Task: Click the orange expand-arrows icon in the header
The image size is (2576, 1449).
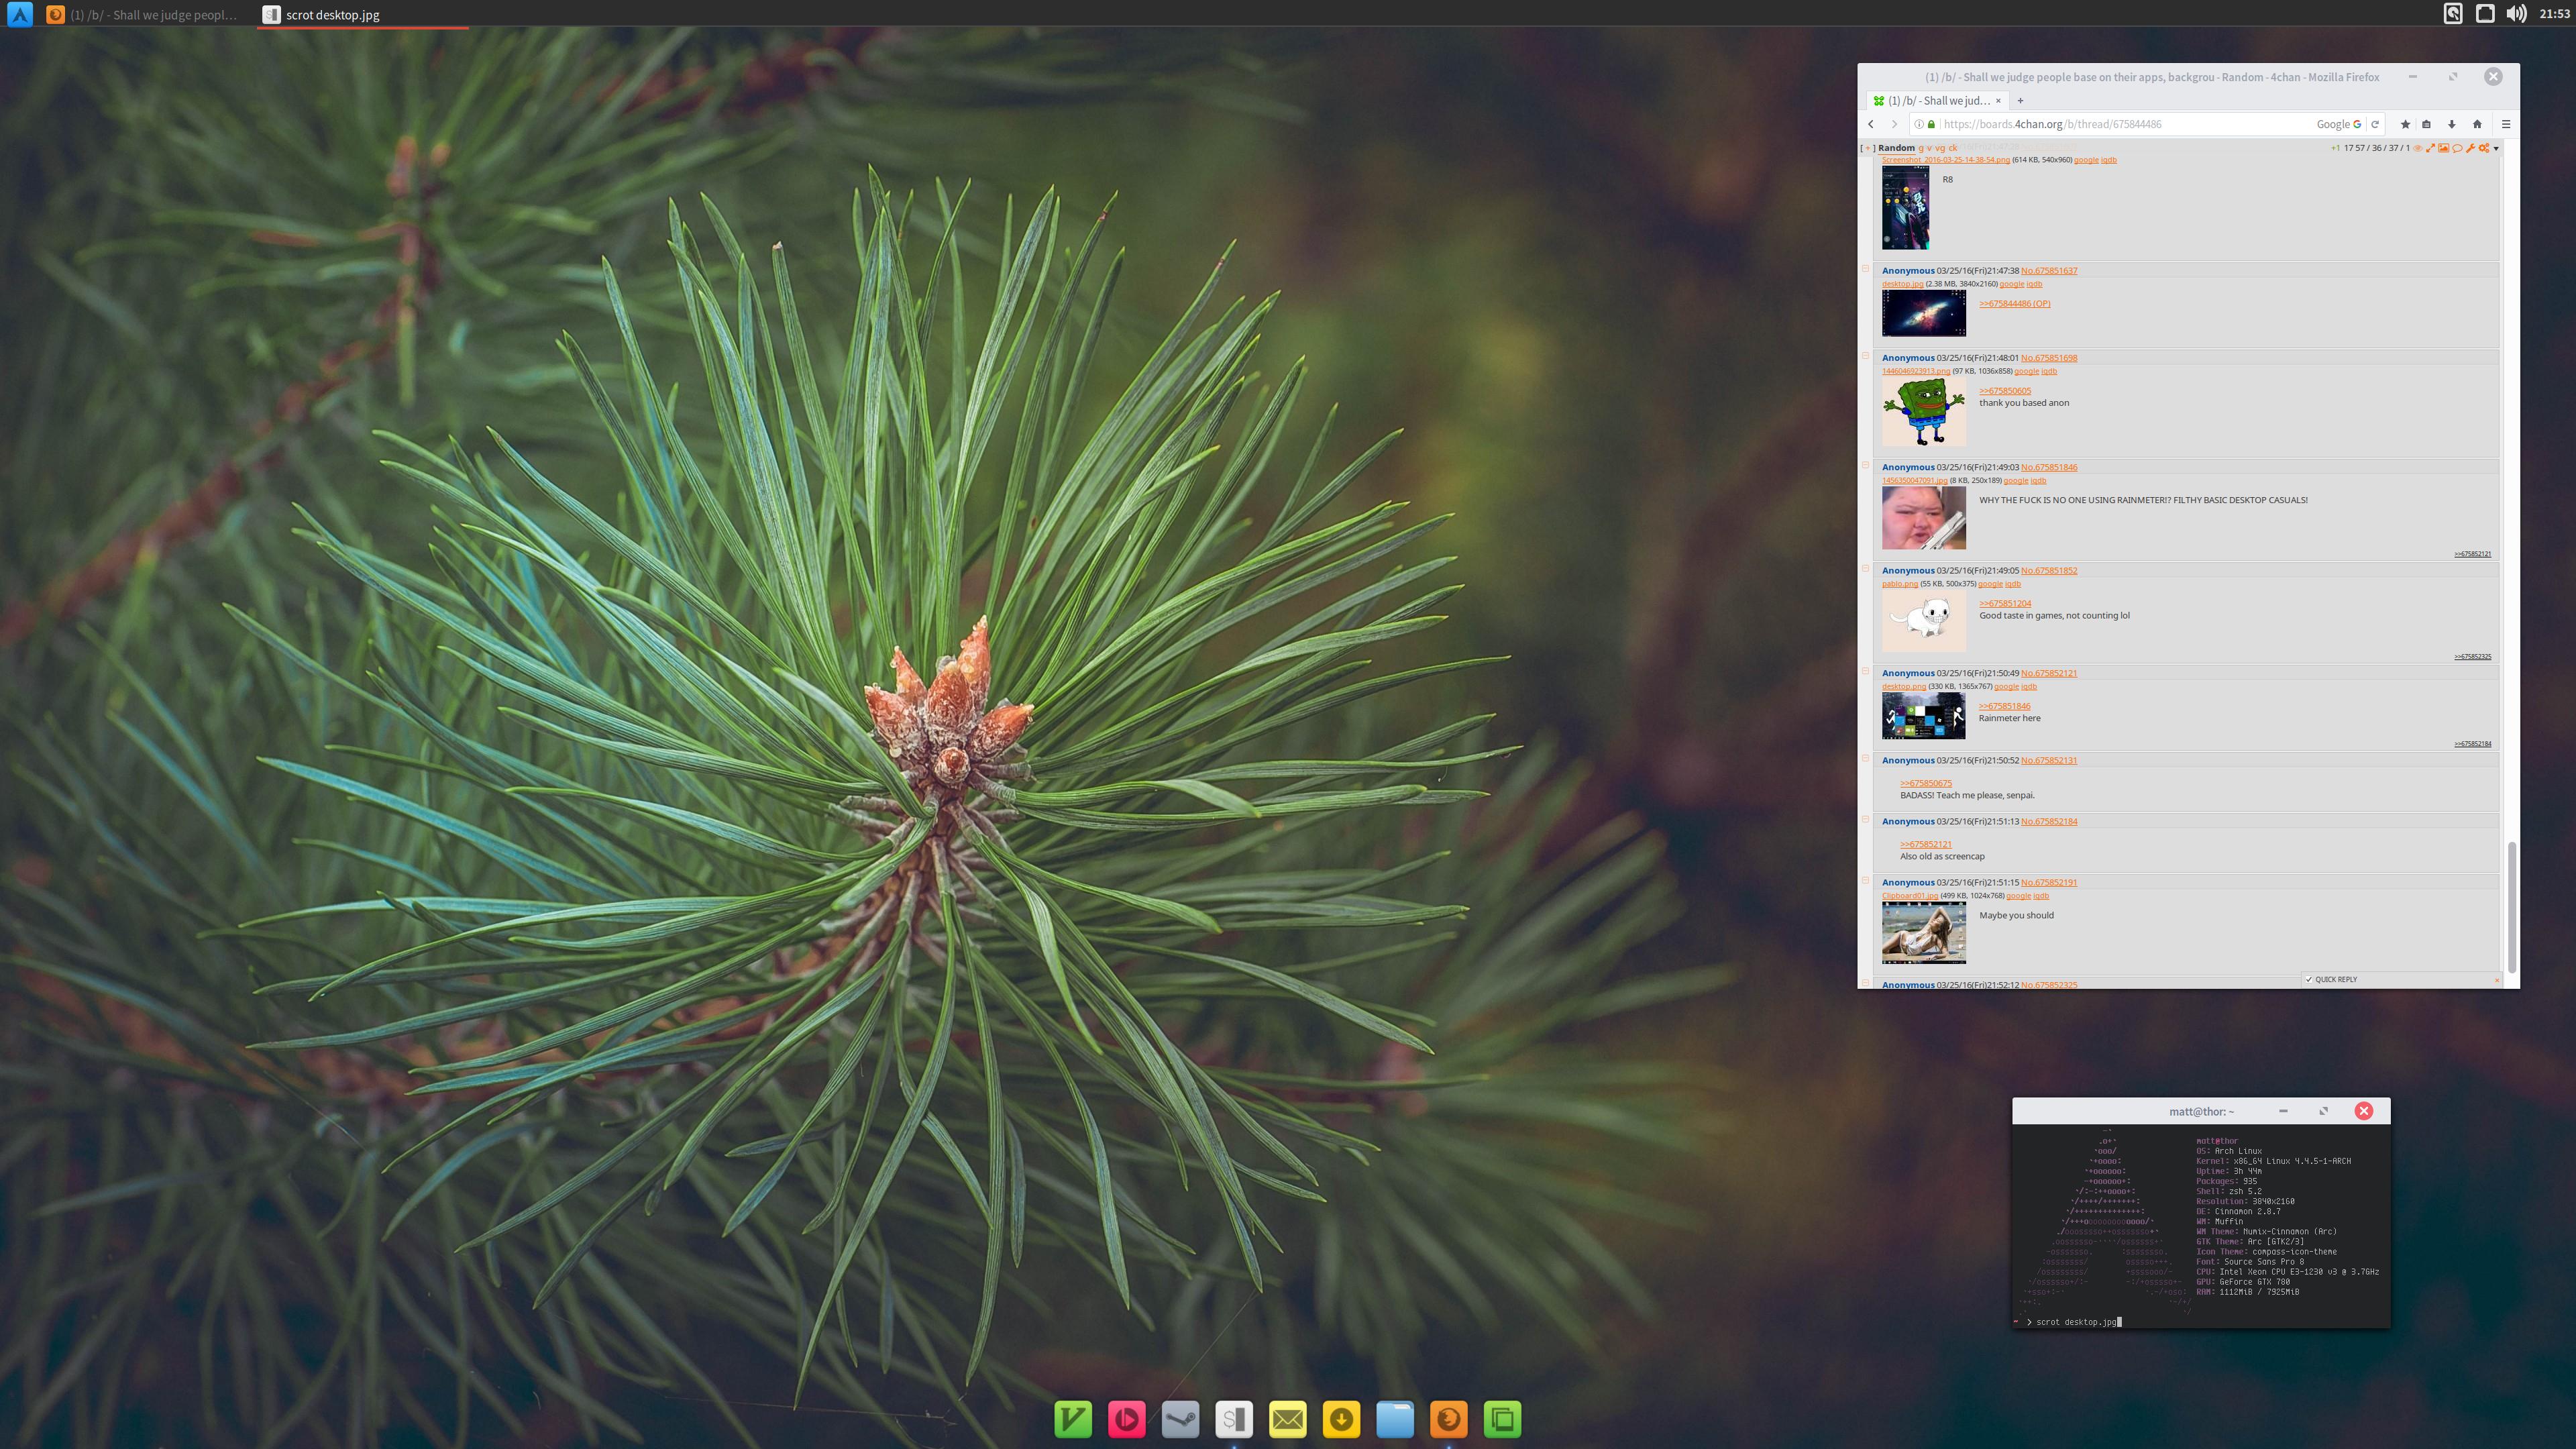Action: click(2430, 148)
